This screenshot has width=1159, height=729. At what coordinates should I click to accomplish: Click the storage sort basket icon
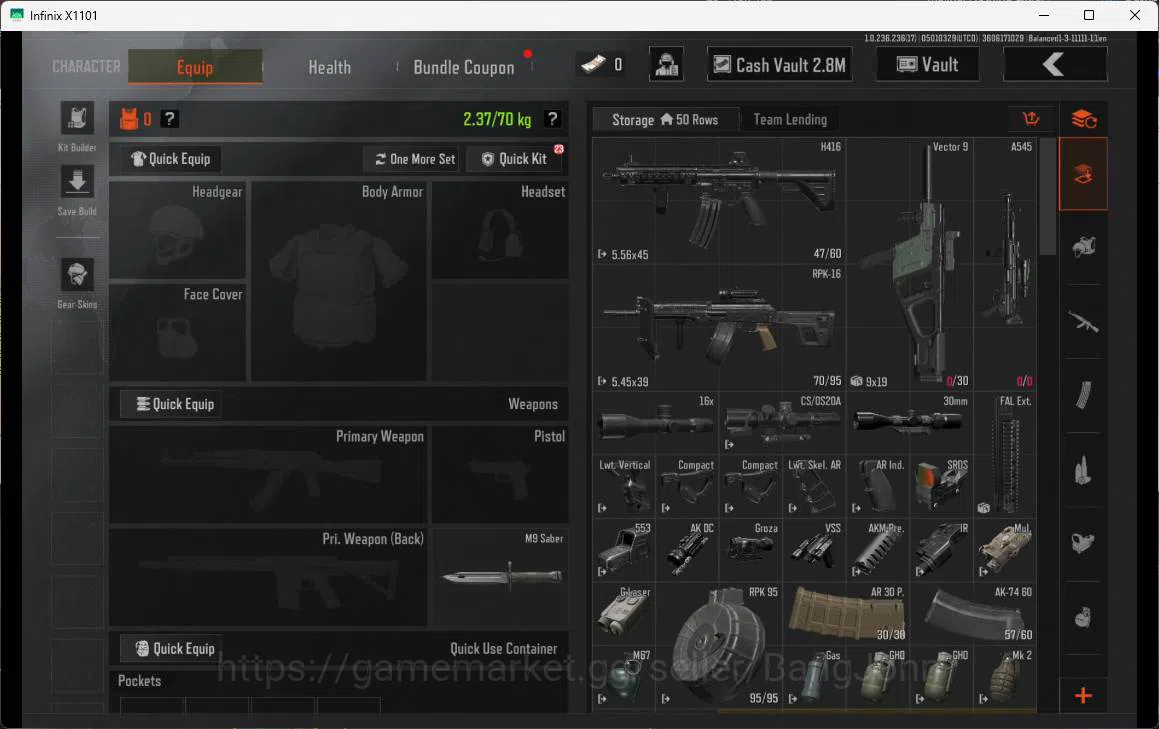point(1031,119)
